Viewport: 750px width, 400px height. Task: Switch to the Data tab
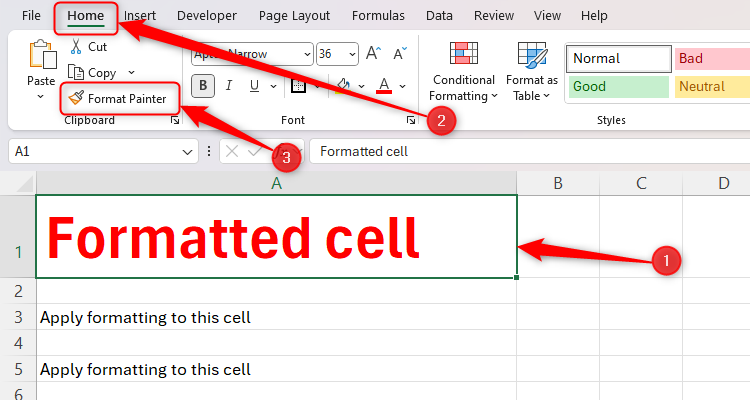[439, 16]
